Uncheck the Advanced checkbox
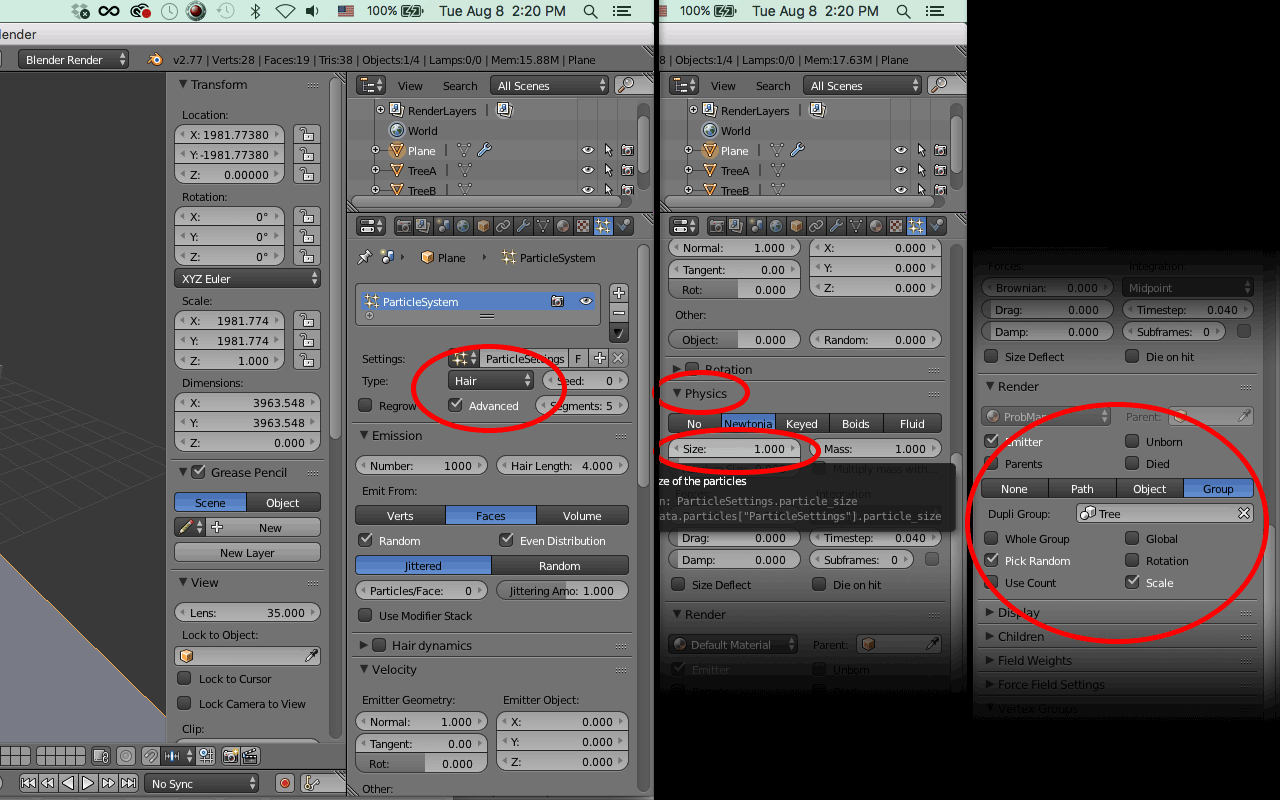This screenshot has width=1280, height=800. point(456,405)
